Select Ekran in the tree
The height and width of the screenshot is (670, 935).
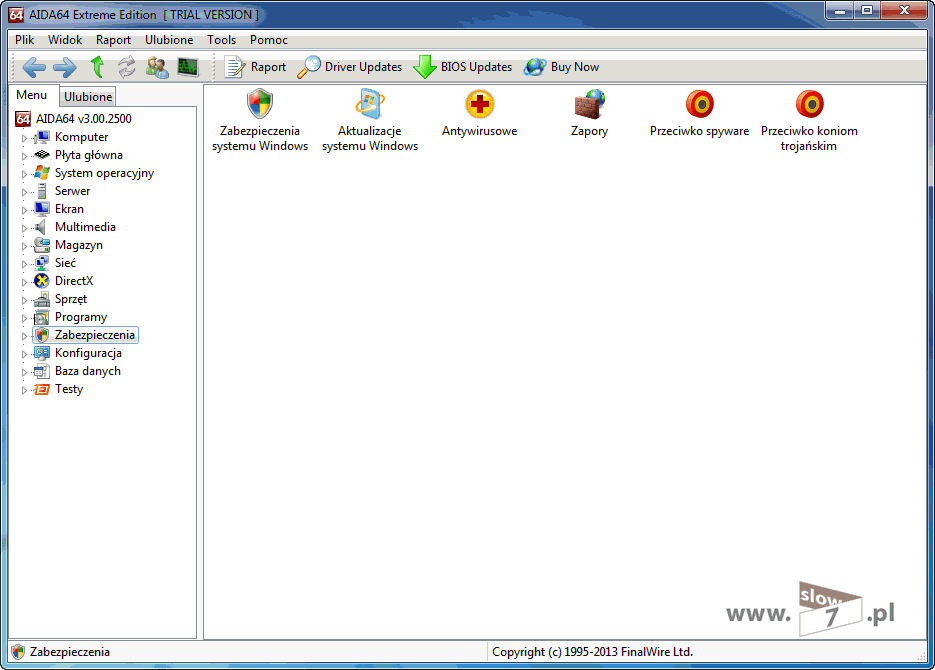pyautogui.click(x=69, y=209)
